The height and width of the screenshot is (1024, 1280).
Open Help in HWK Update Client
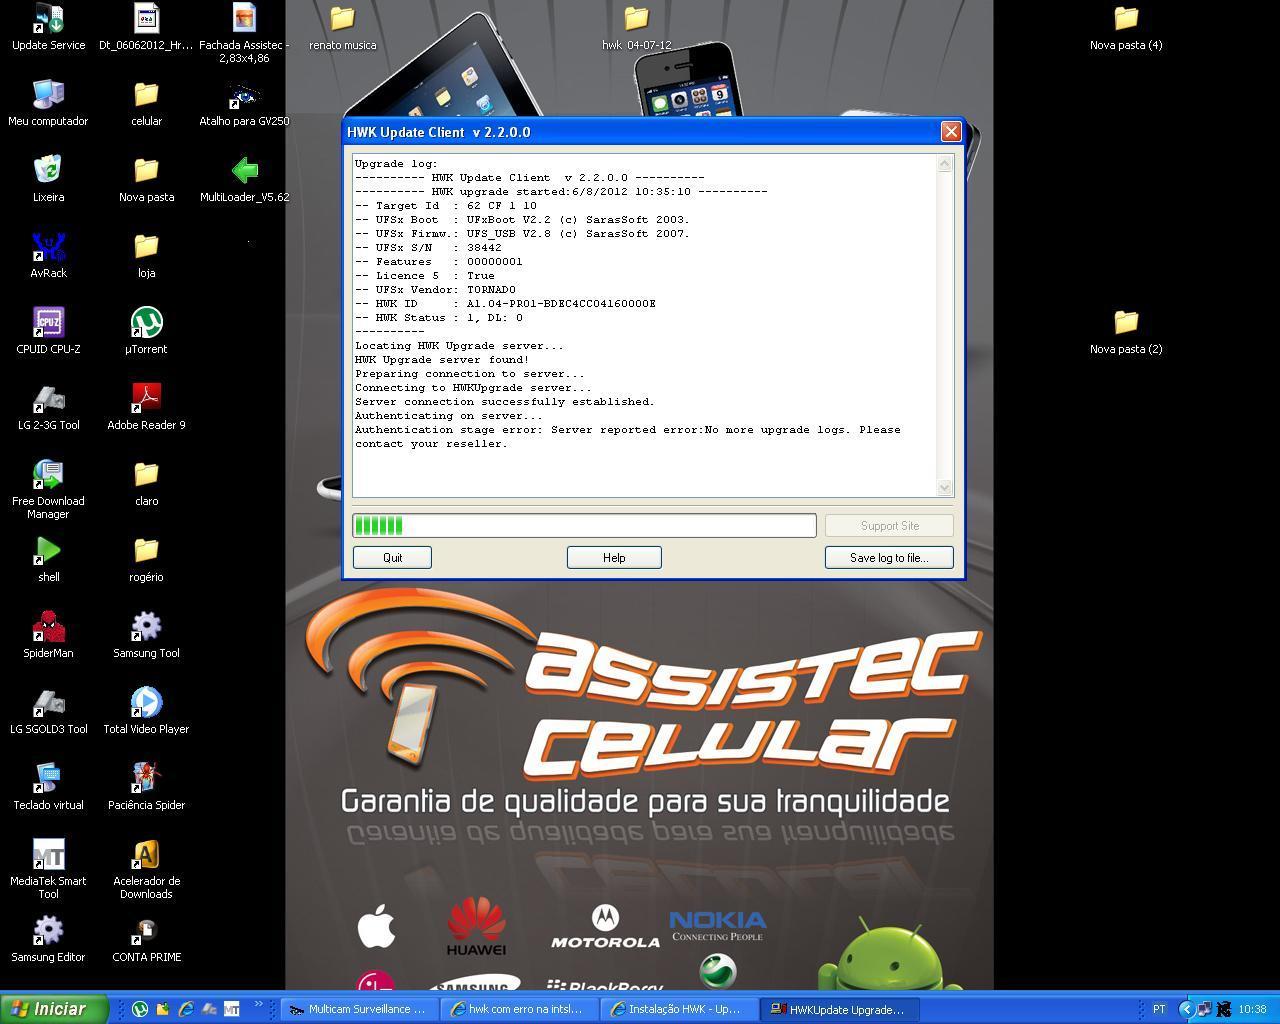pos(614,557)
